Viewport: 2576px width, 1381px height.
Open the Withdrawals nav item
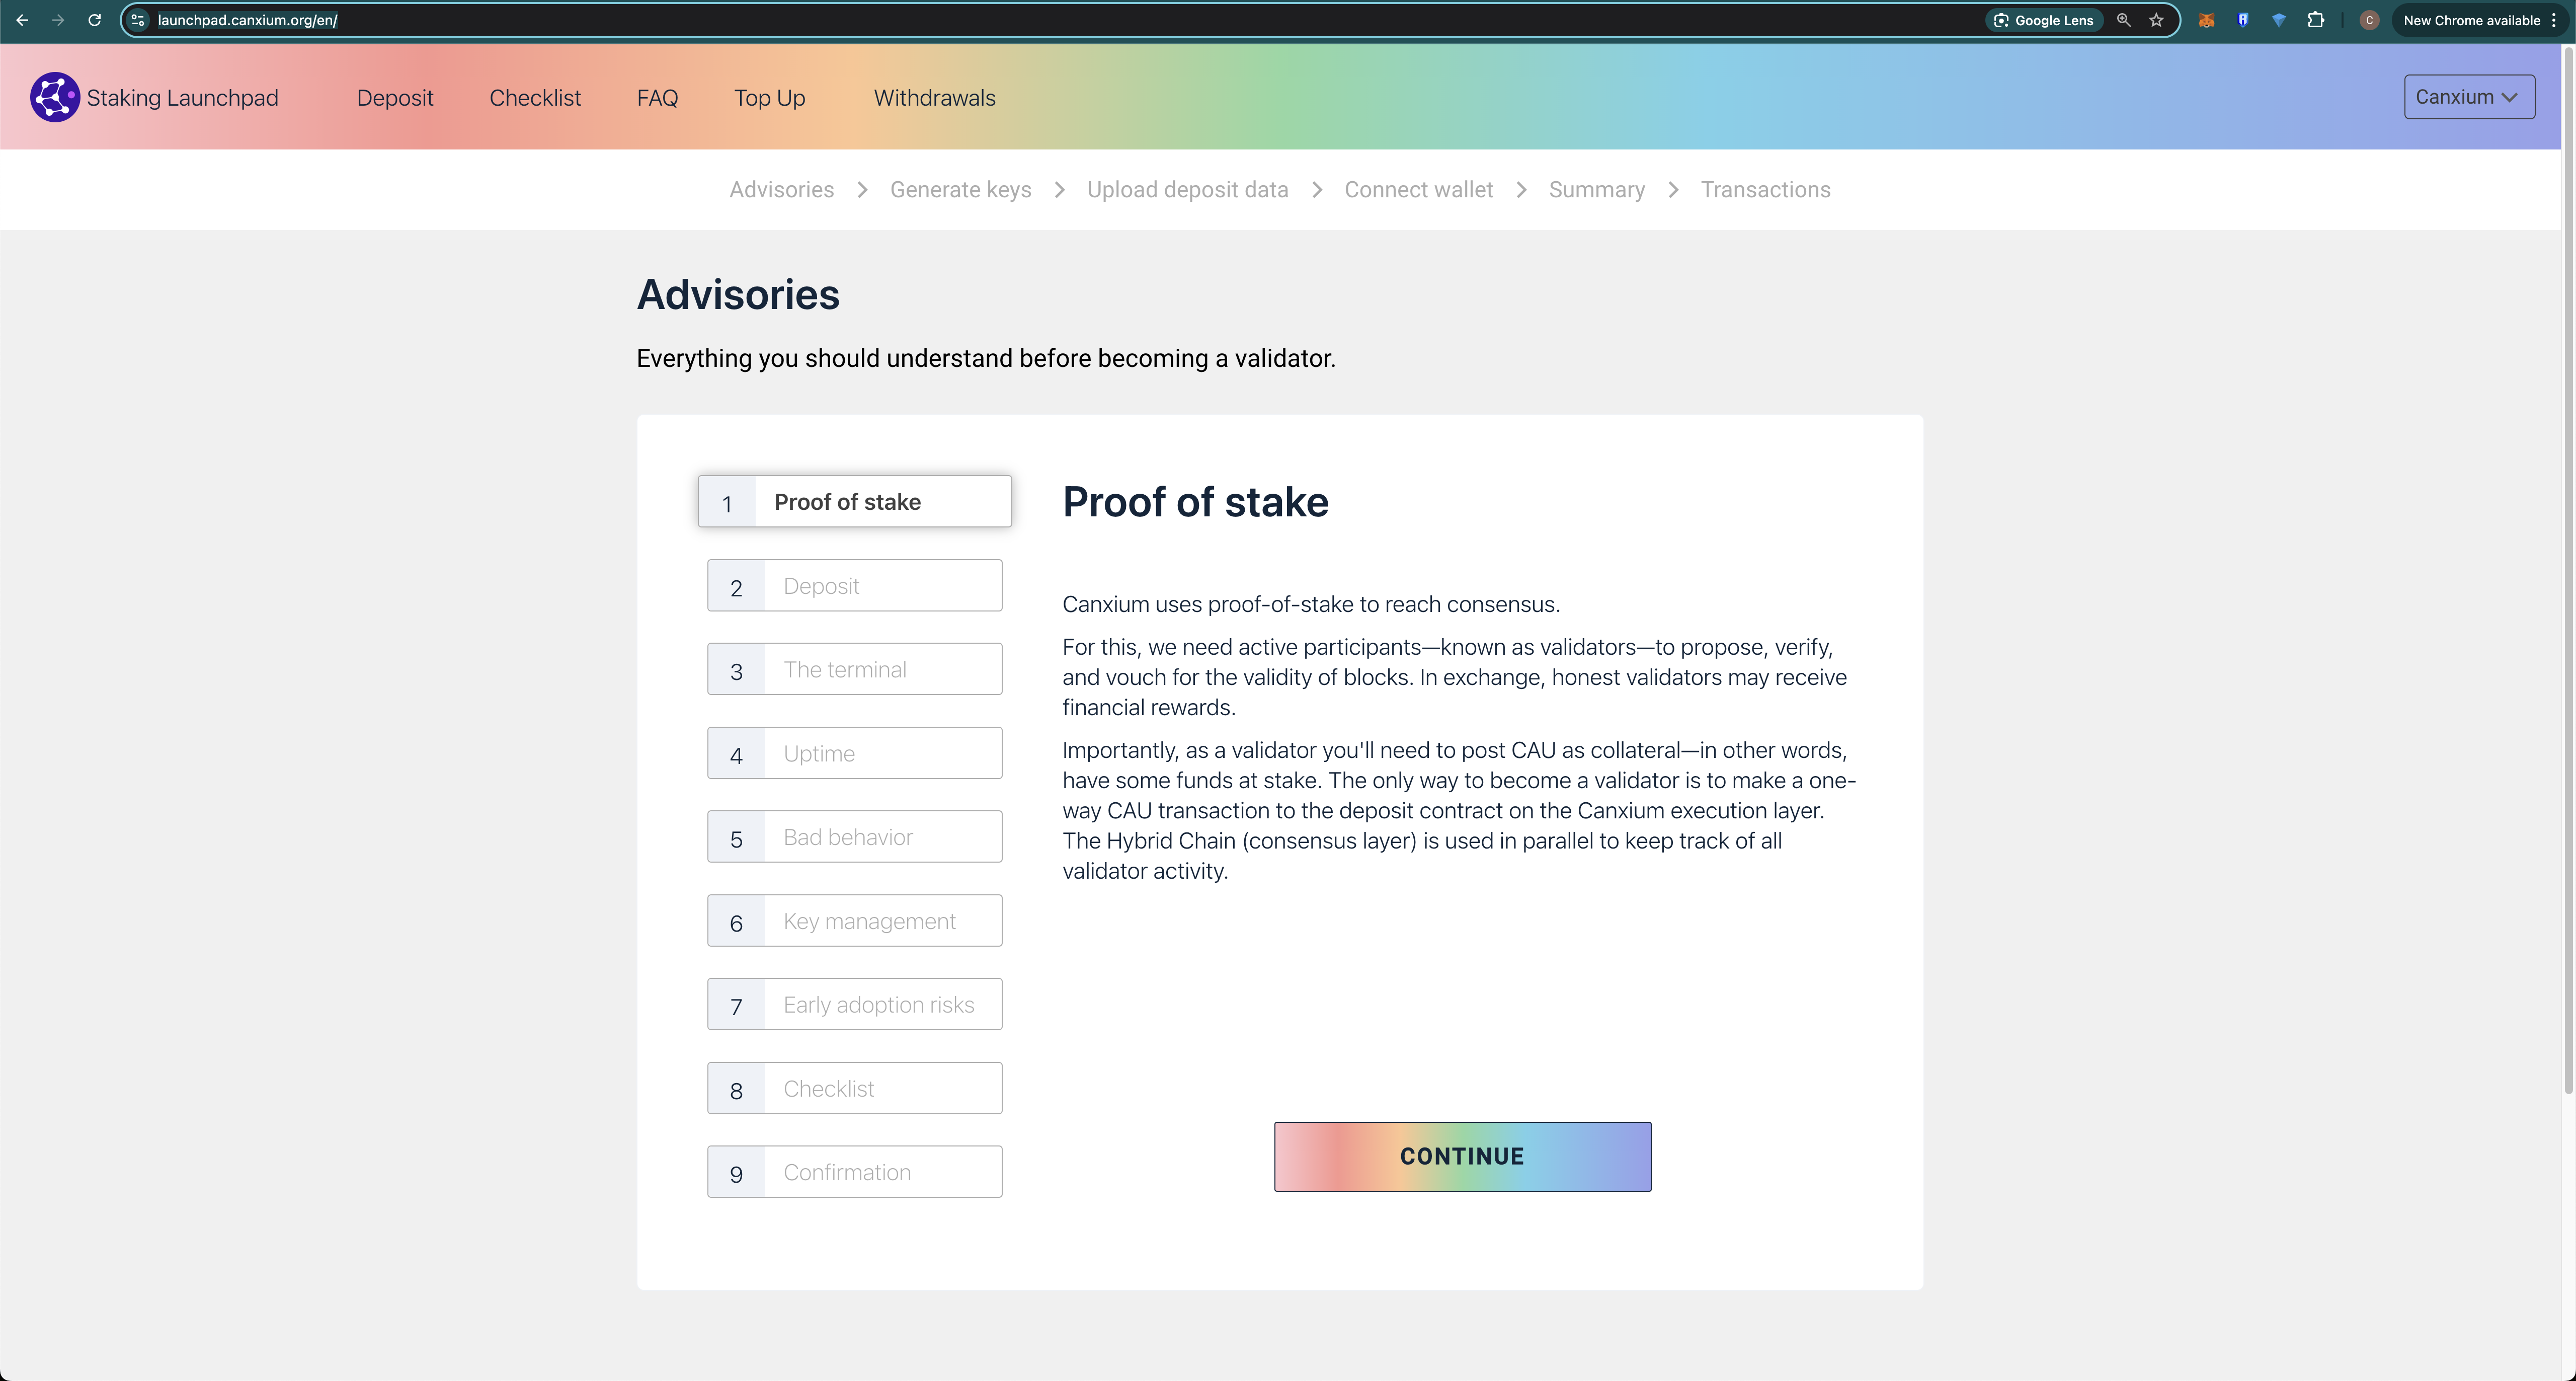[934, 98]
